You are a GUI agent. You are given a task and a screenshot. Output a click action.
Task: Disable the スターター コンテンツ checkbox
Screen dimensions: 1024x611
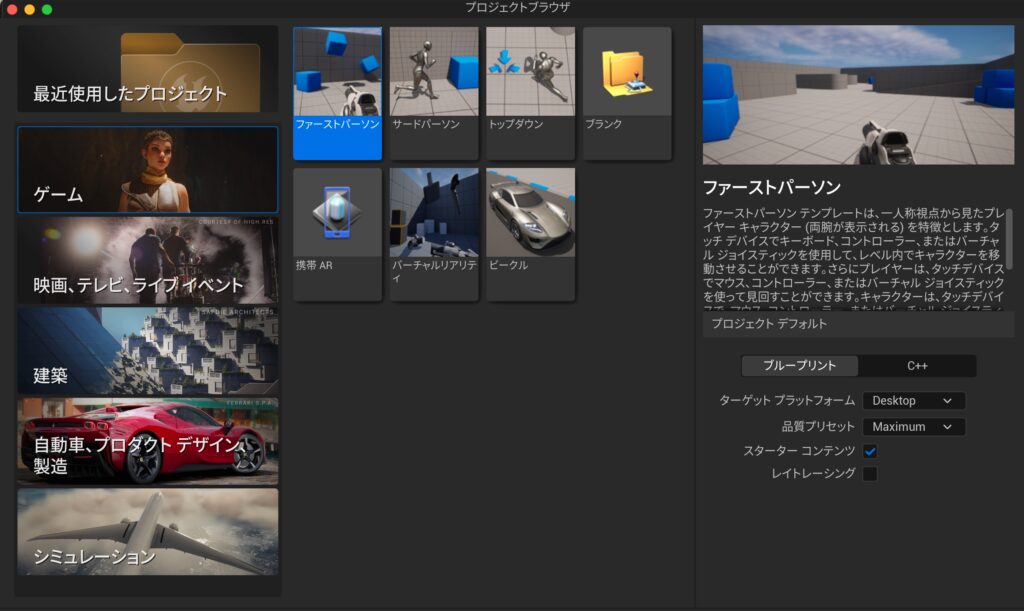(x=870, y=451)
